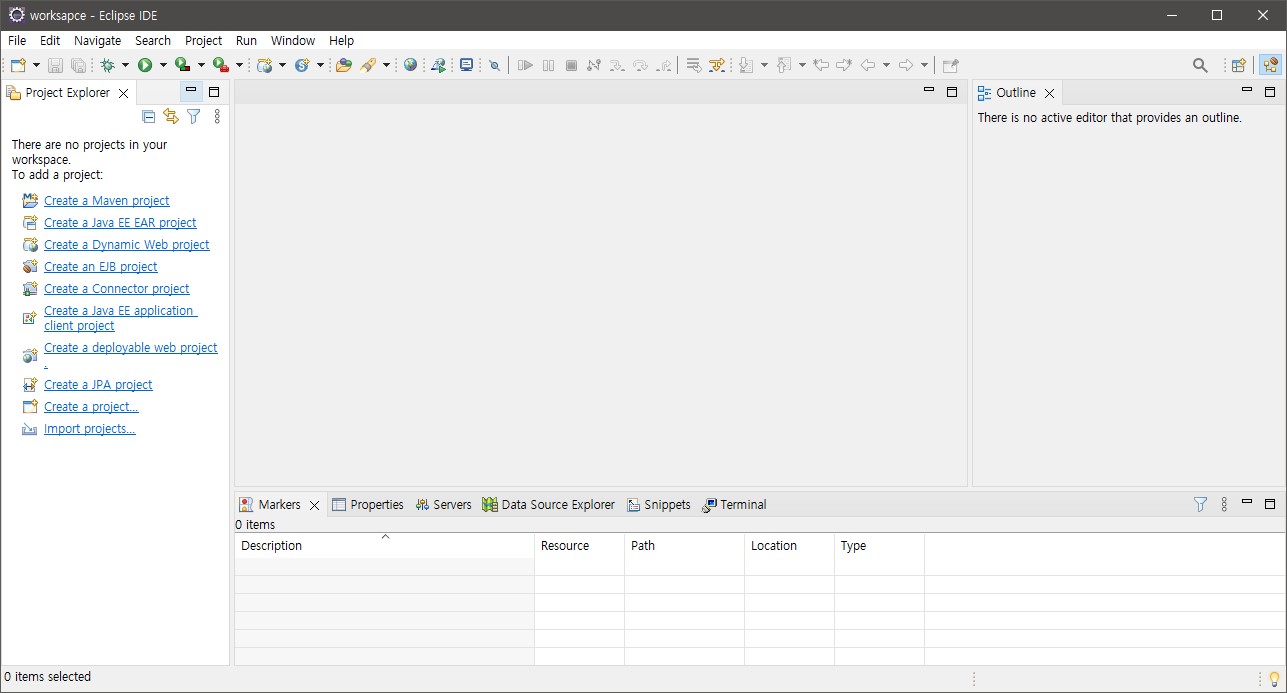Expand the Coverage launch dropdown arrow
The image size is (1287, 693).
click(x=201, y=65)
